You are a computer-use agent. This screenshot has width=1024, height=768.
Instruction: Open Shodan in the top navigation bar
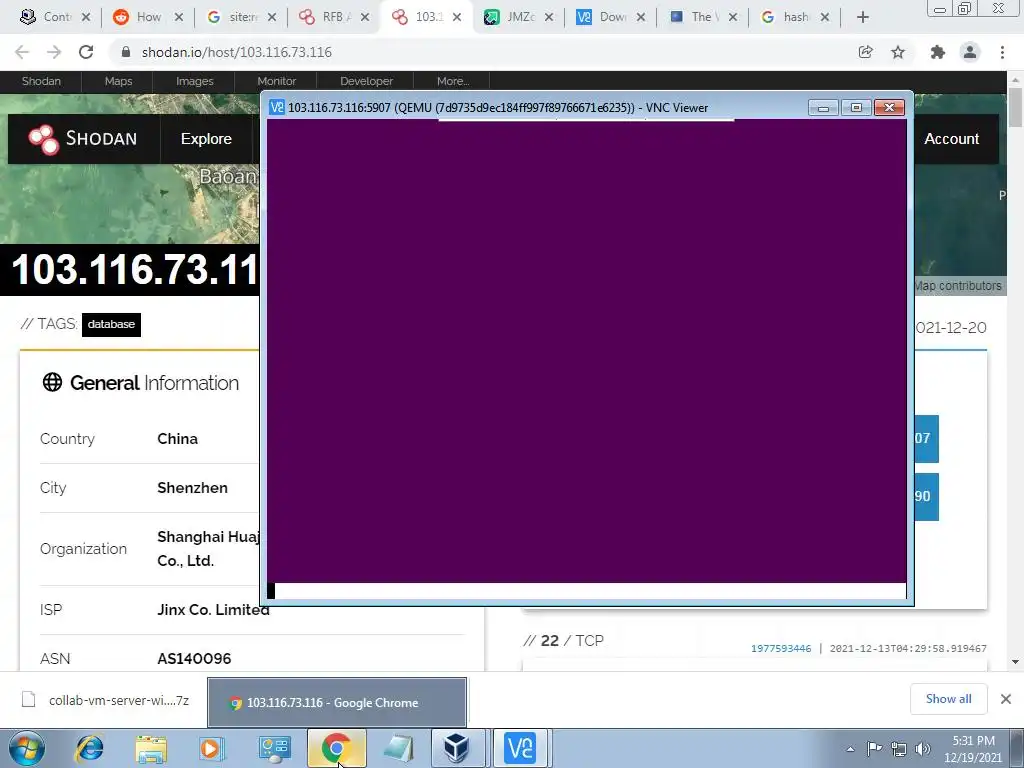point(41,81)
